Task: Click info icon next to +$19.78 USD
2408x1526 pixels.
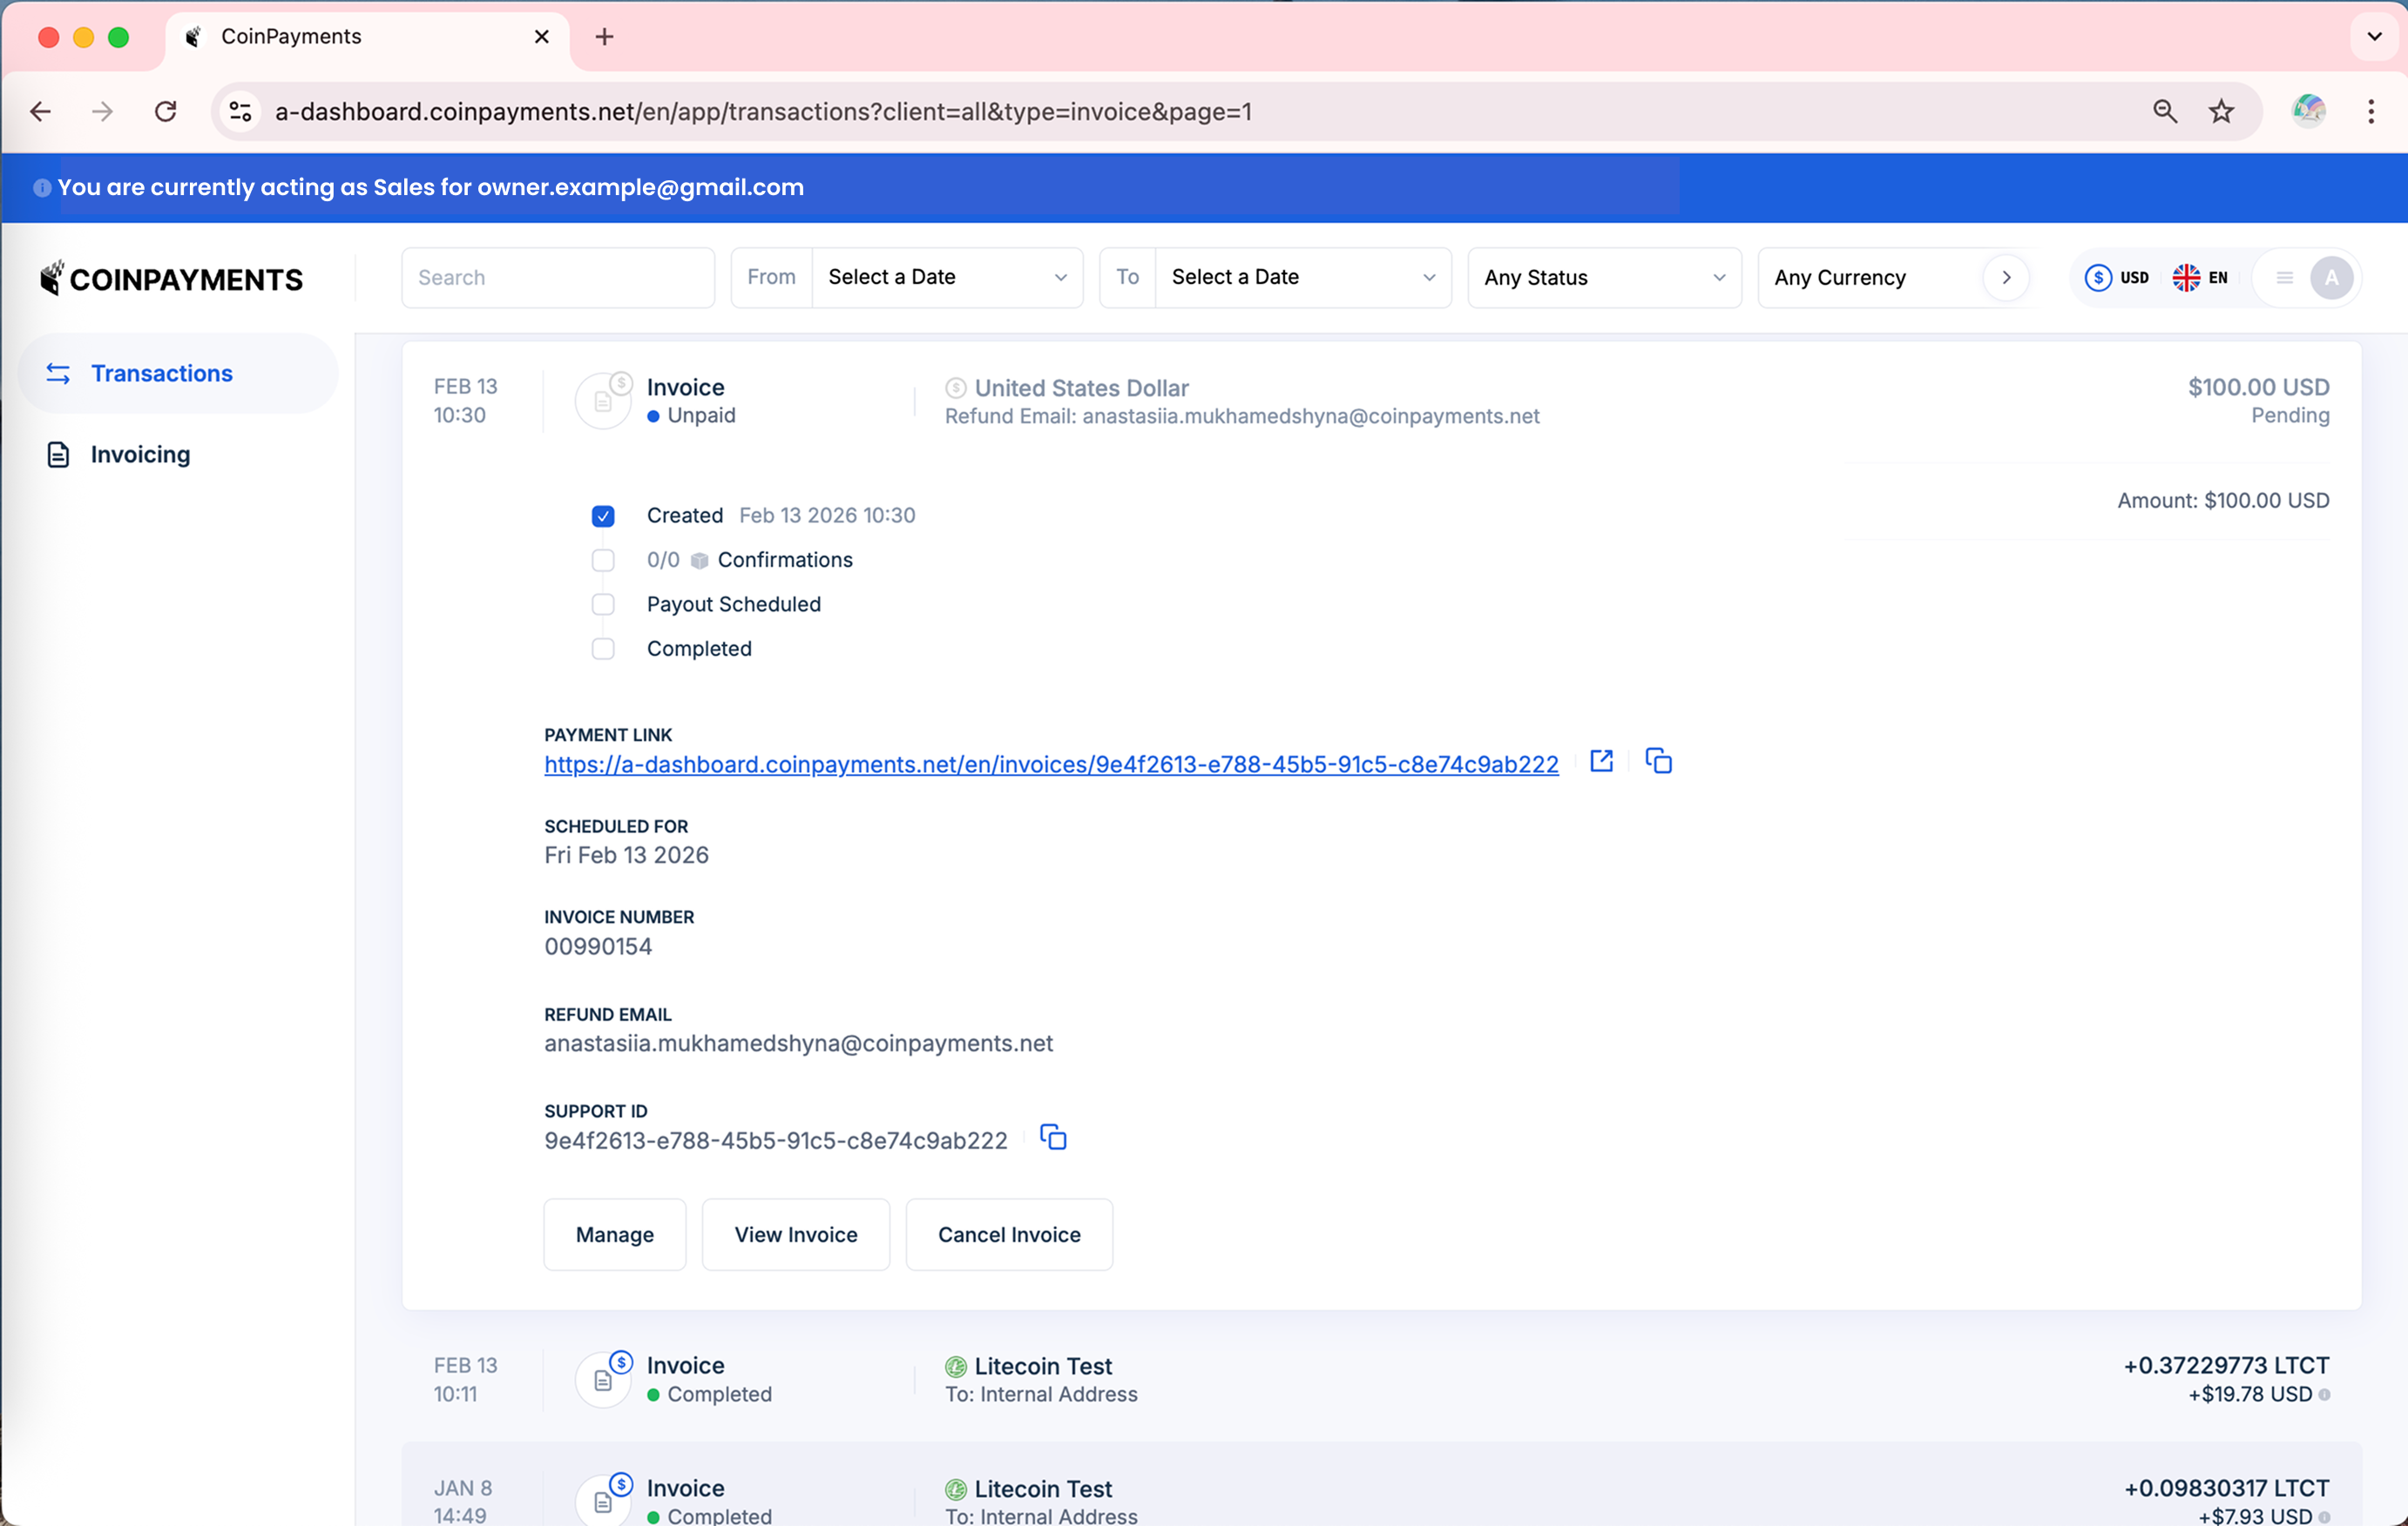Action: pos(2324,1395)
